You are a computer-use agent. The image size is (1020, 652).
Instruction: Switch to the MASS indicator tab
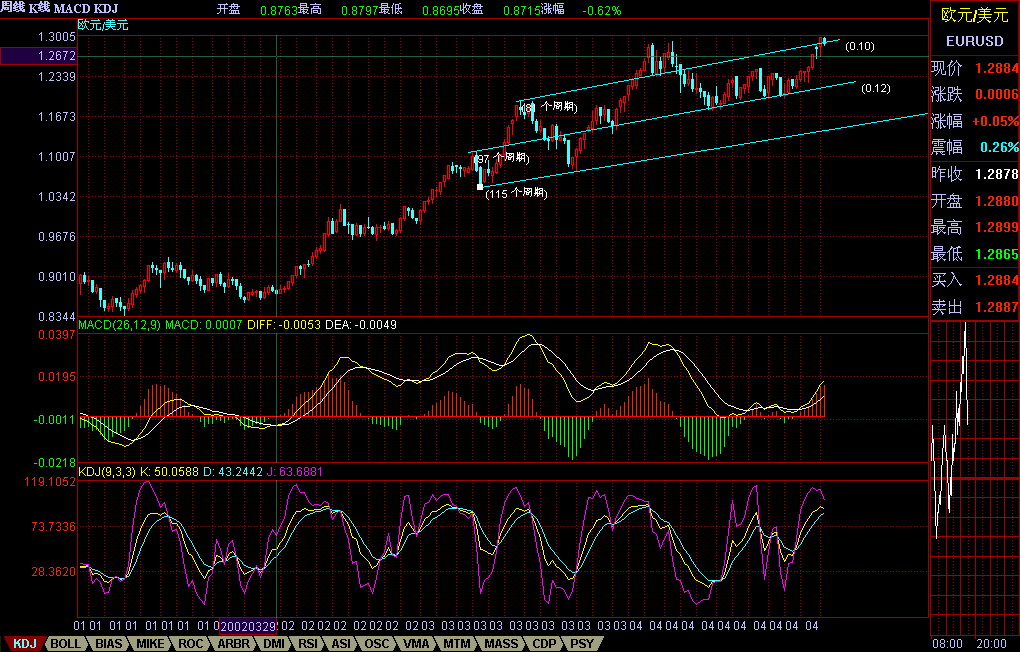click(502, 644)
